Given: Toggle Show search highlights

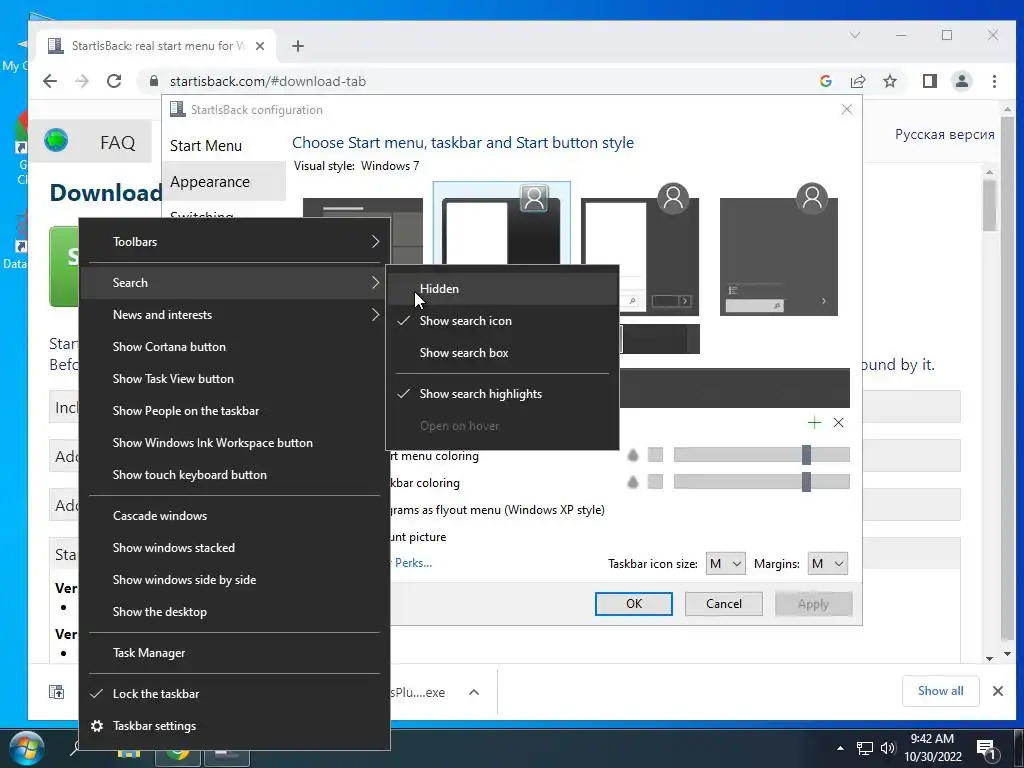Looking at the screenshot, I should click(x=502, y=394).
